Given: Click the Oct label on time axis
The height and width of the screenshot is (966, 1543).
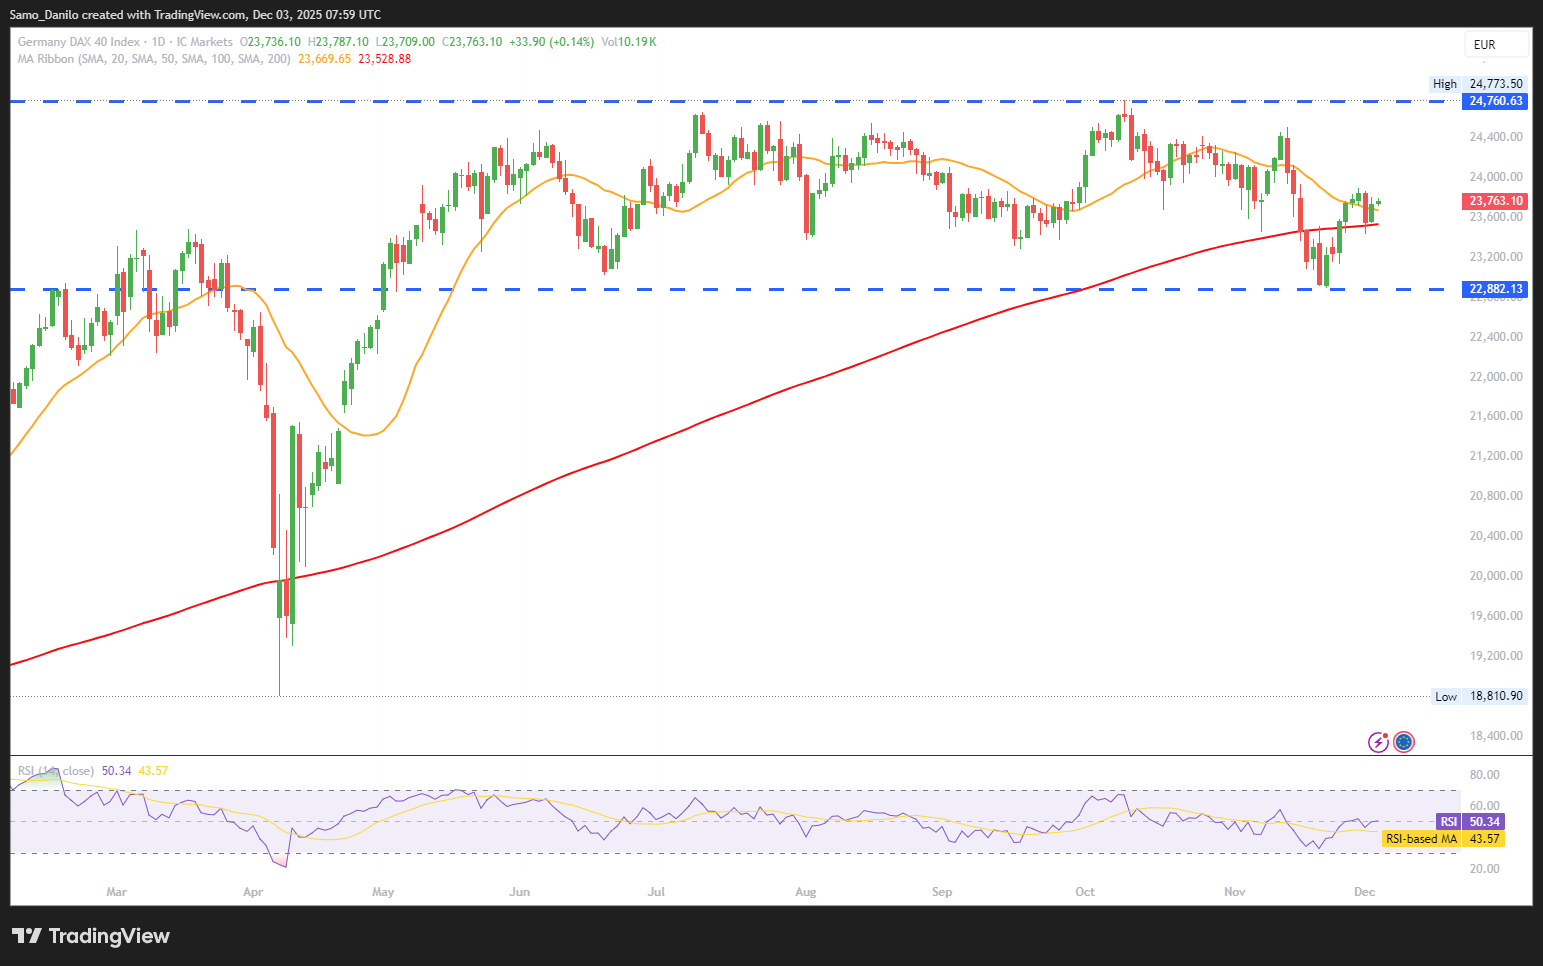Looking at the screenshot, I should [x=1085, y=892].
